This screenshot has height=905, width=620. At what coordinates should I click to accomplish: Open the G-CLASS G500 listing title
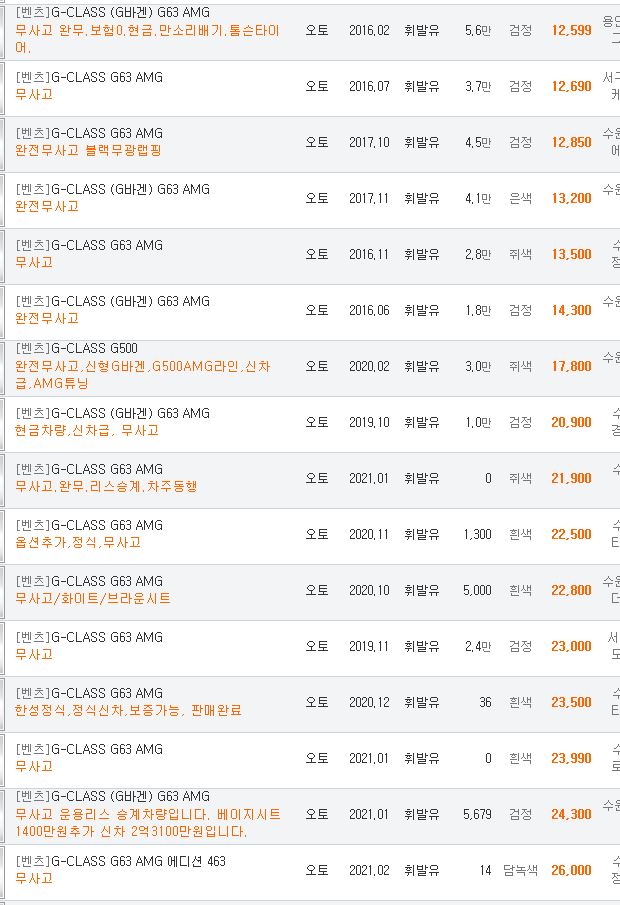(x=76, y=349)
